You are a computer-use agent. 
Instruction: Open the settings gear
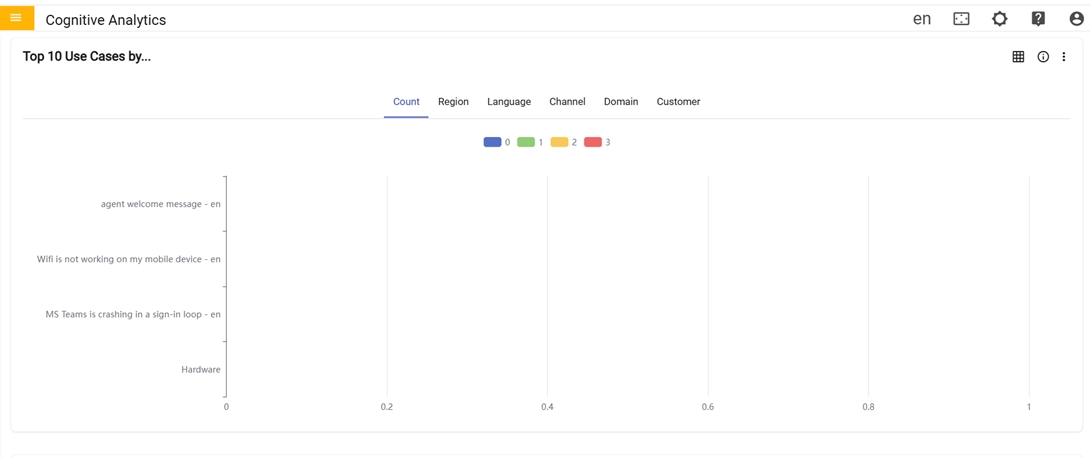(x=999, y=19)
